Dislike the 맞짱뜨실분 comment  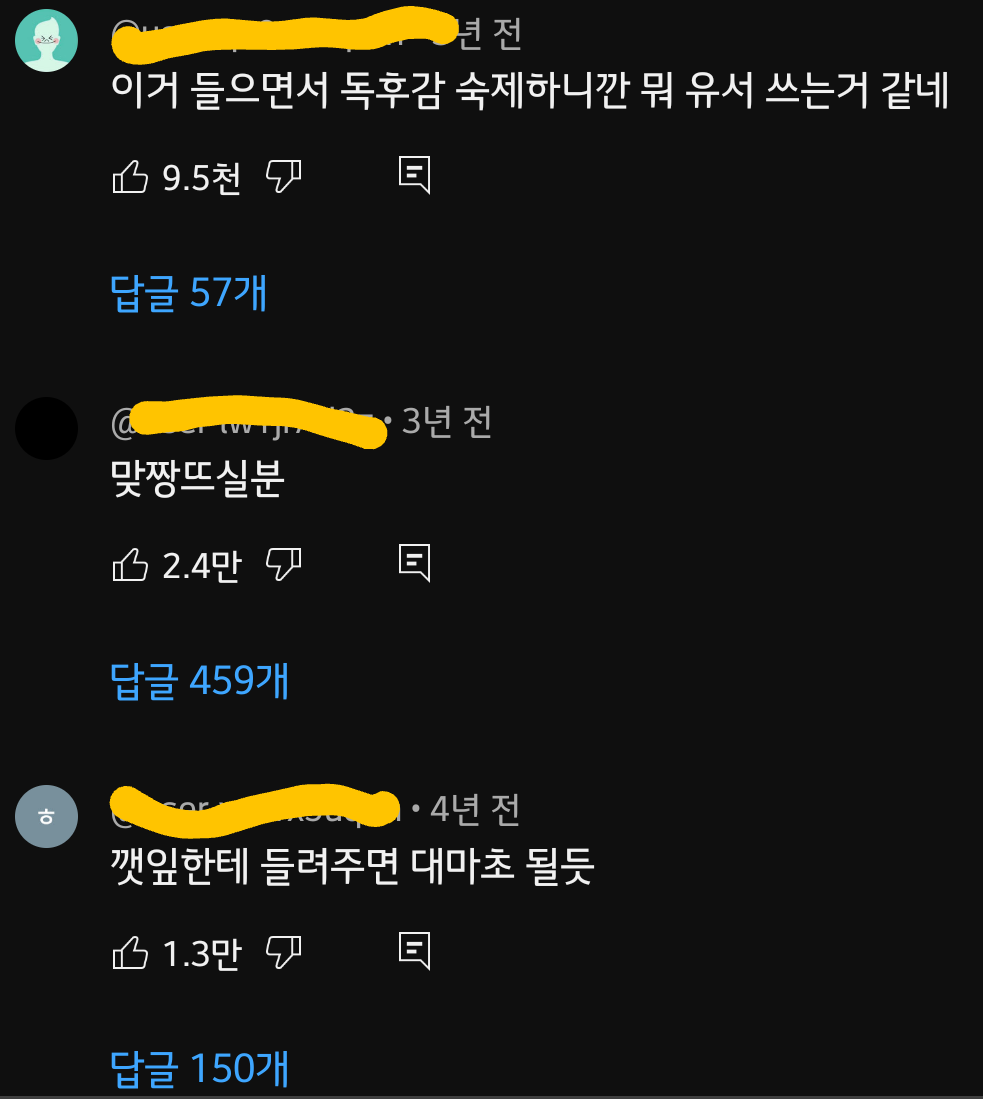[283, 564]
